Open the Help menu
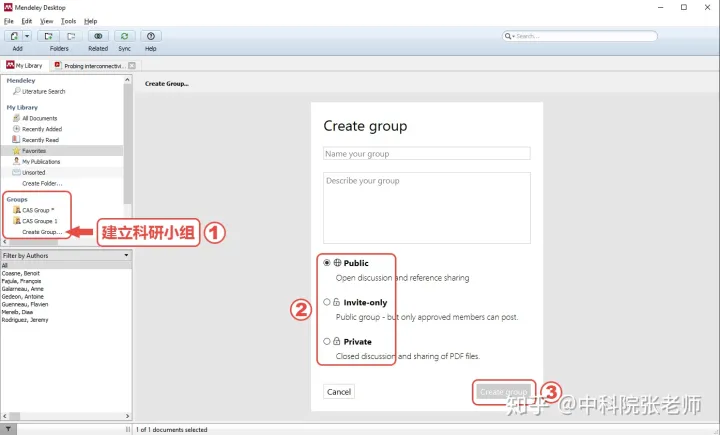The width and height of the screenshot is (720, 435). point(90,21)
